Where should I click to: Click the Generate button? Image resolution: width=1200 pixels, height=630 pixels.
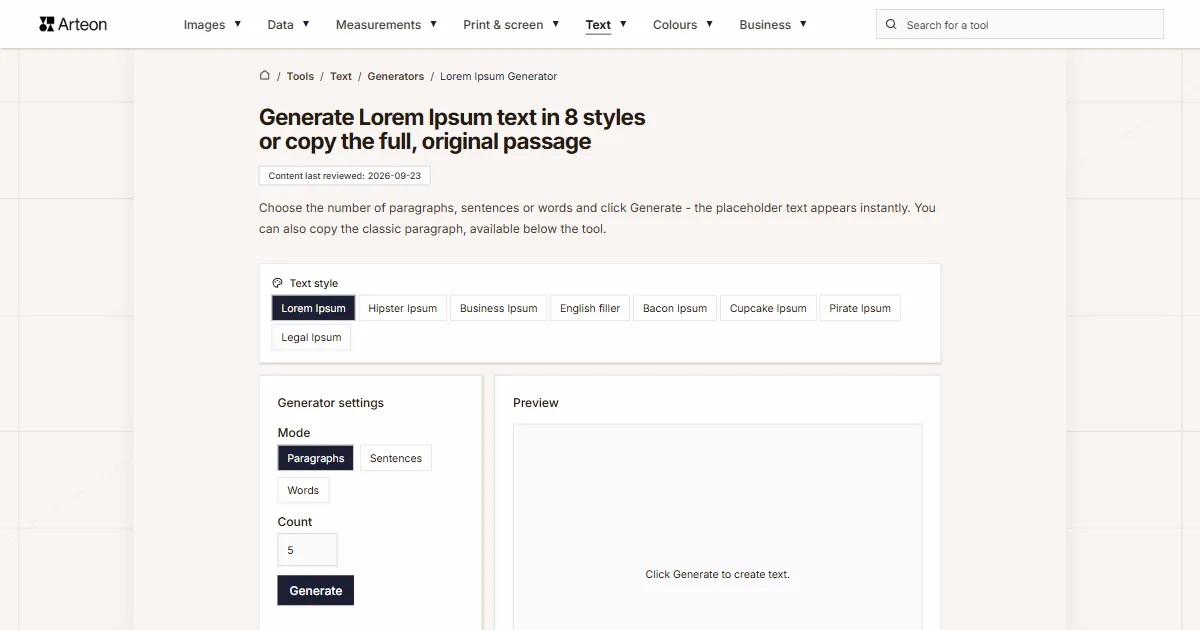pyautogui.click(x=316, y=590)
